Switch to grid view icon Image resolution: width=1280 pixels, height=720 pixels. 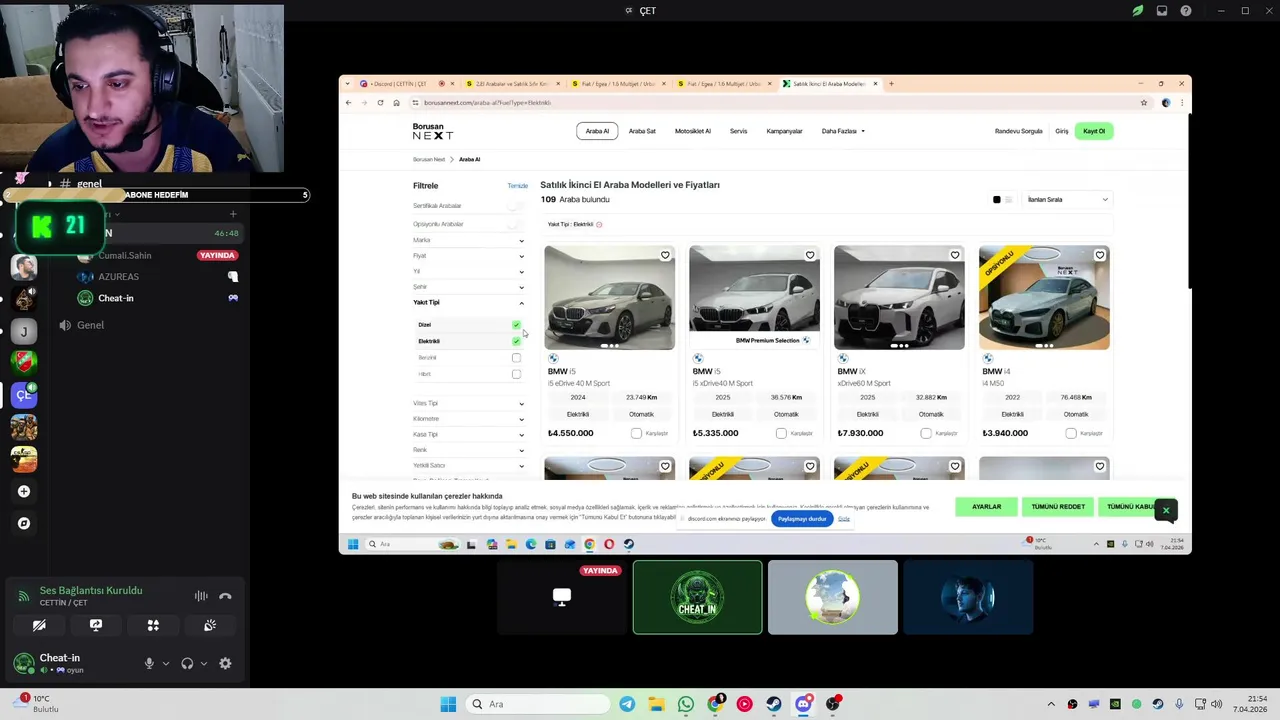point(996,199)
